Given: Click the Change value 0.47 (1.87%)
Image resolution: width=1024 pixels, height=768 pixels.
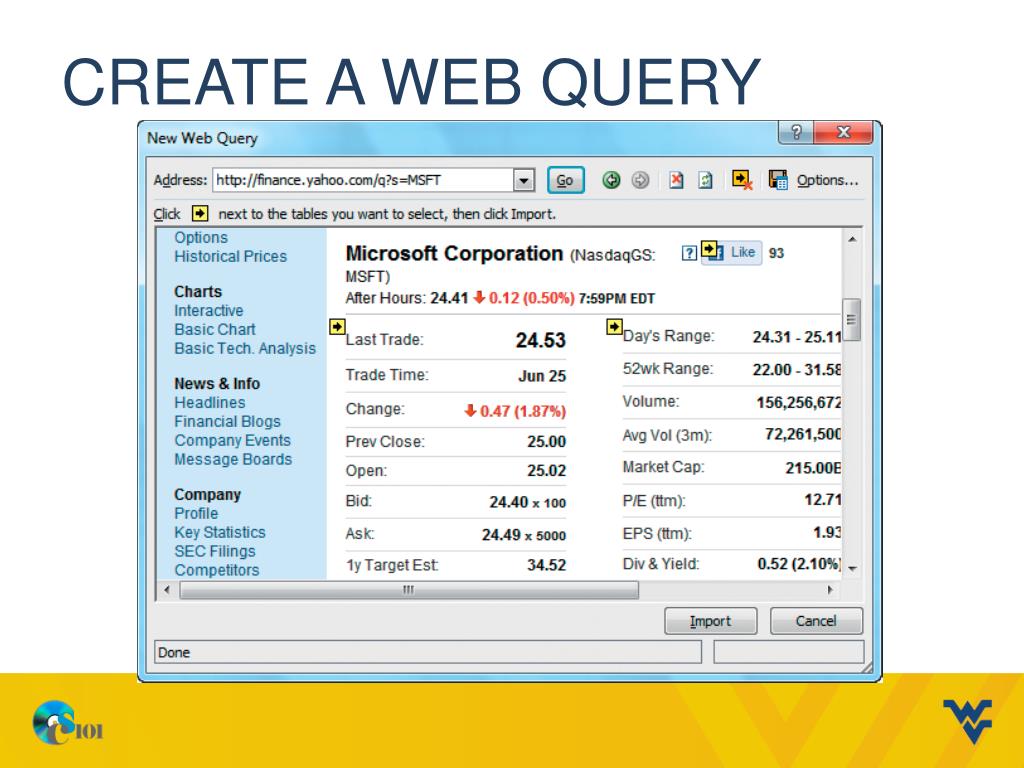Looking at the screenshot, I should tap(515, 411).
